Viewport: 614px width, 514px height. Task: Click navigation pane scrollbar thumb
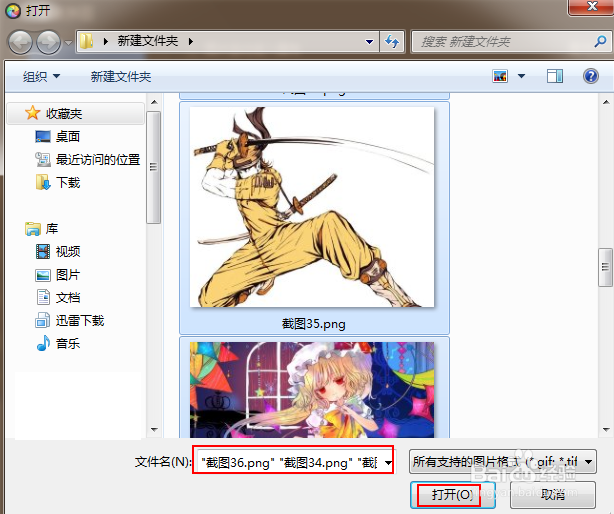(x=154, y=167)
